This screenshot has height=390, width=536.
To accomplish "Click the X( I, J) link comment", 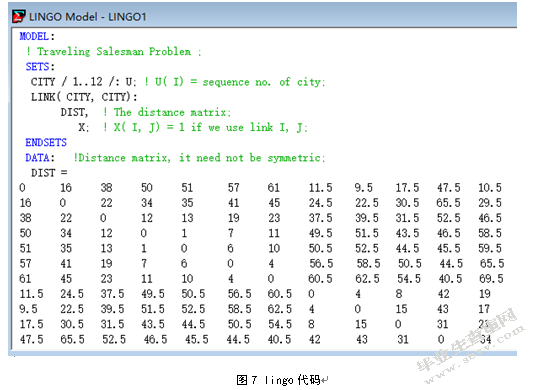I will [x=205, y=127].
